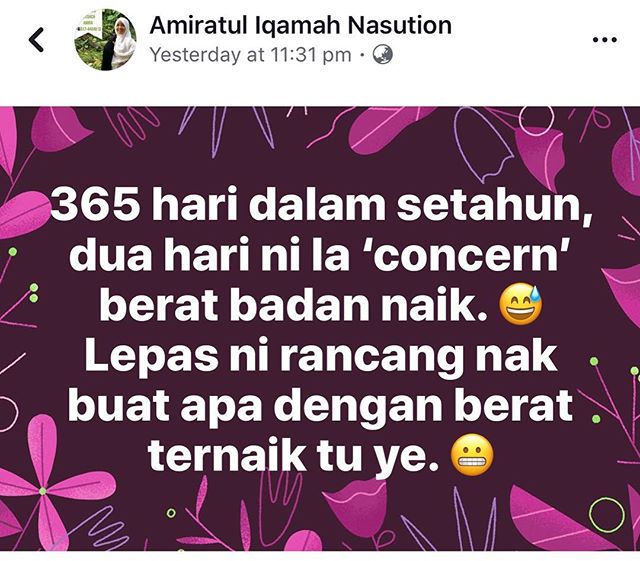
Task: Tap the '365 hari dalam setahun' text line
Action: (x=321, y=205)
